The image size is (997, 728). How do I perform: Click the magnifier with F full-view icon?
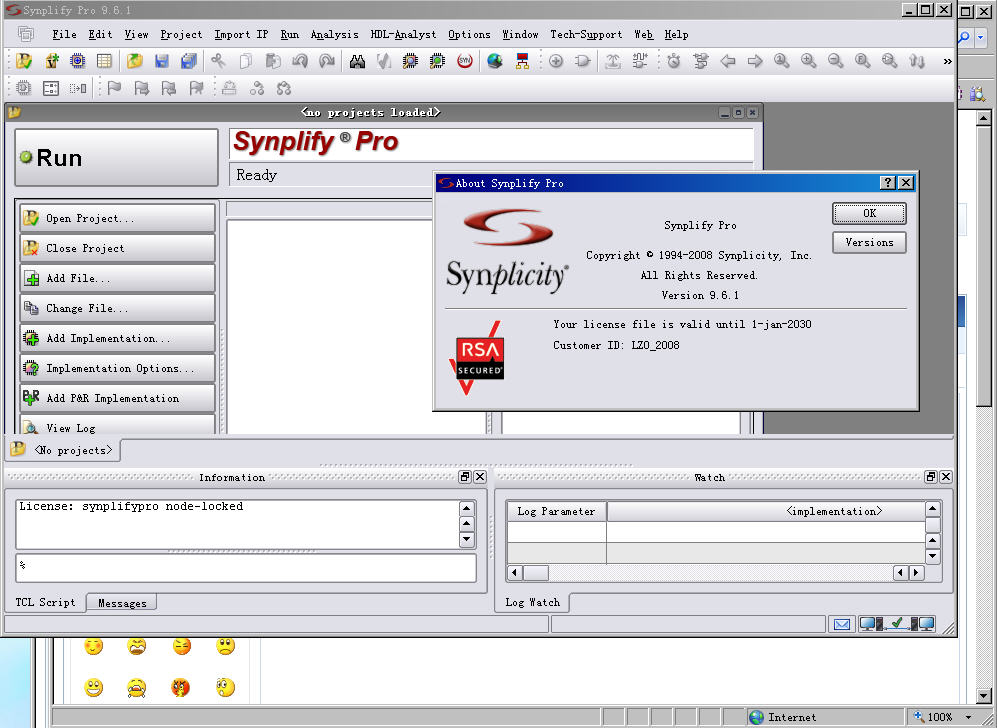pyautogui.click(x=862, y=61)
